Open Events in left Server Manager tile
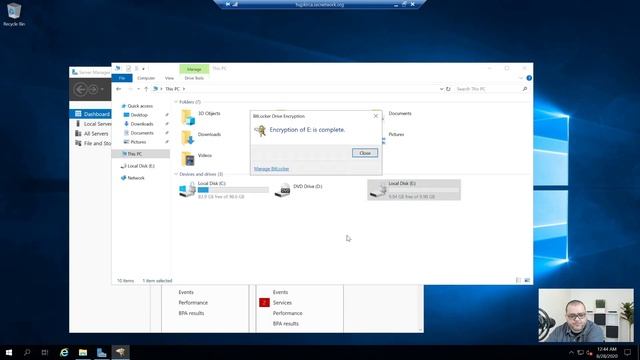640x360 pixels. 186,292
